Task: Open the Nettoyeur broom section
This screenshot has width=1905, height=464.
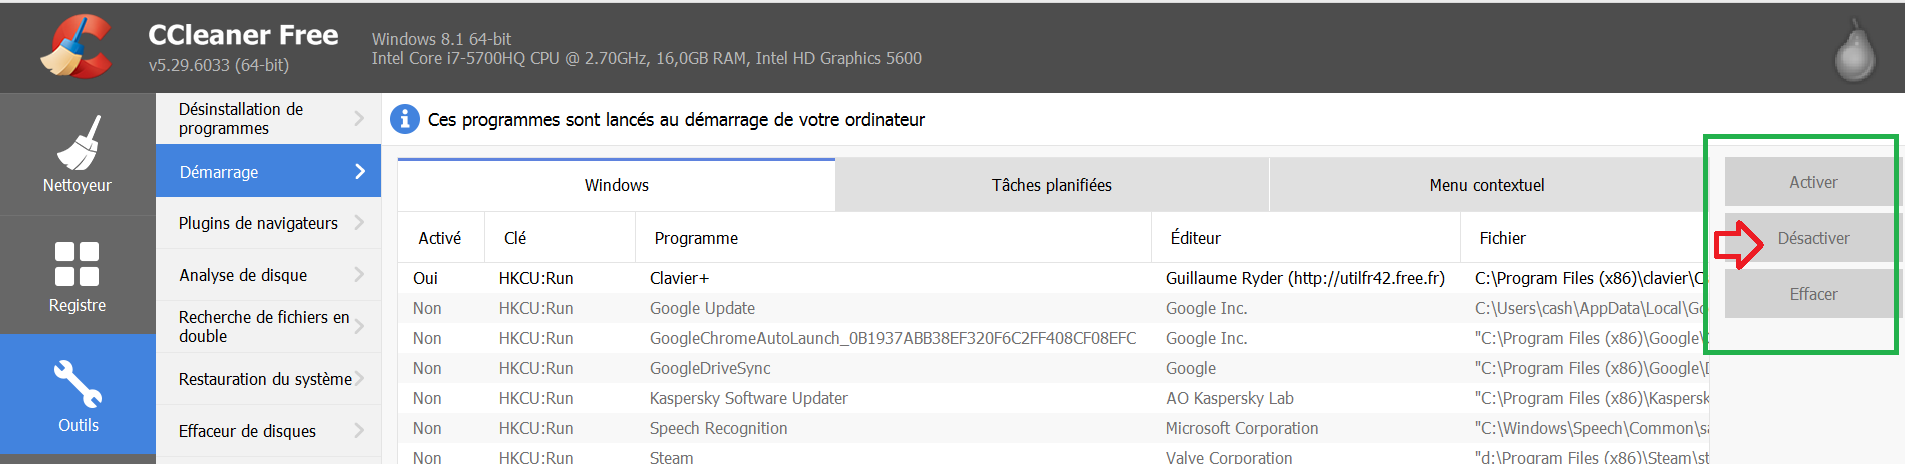Action: [x=77, y=154]
